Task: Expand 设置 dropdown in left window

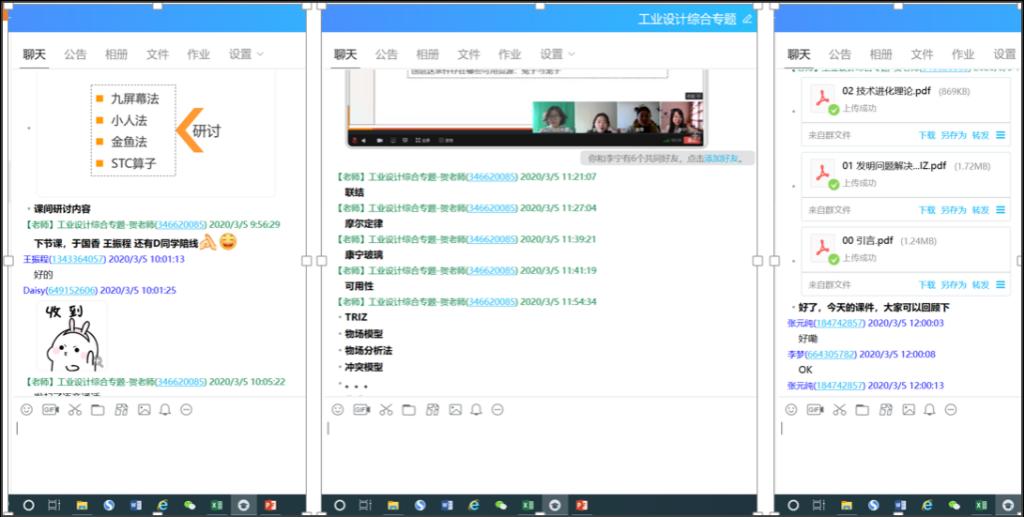Action: pos(246,54)
